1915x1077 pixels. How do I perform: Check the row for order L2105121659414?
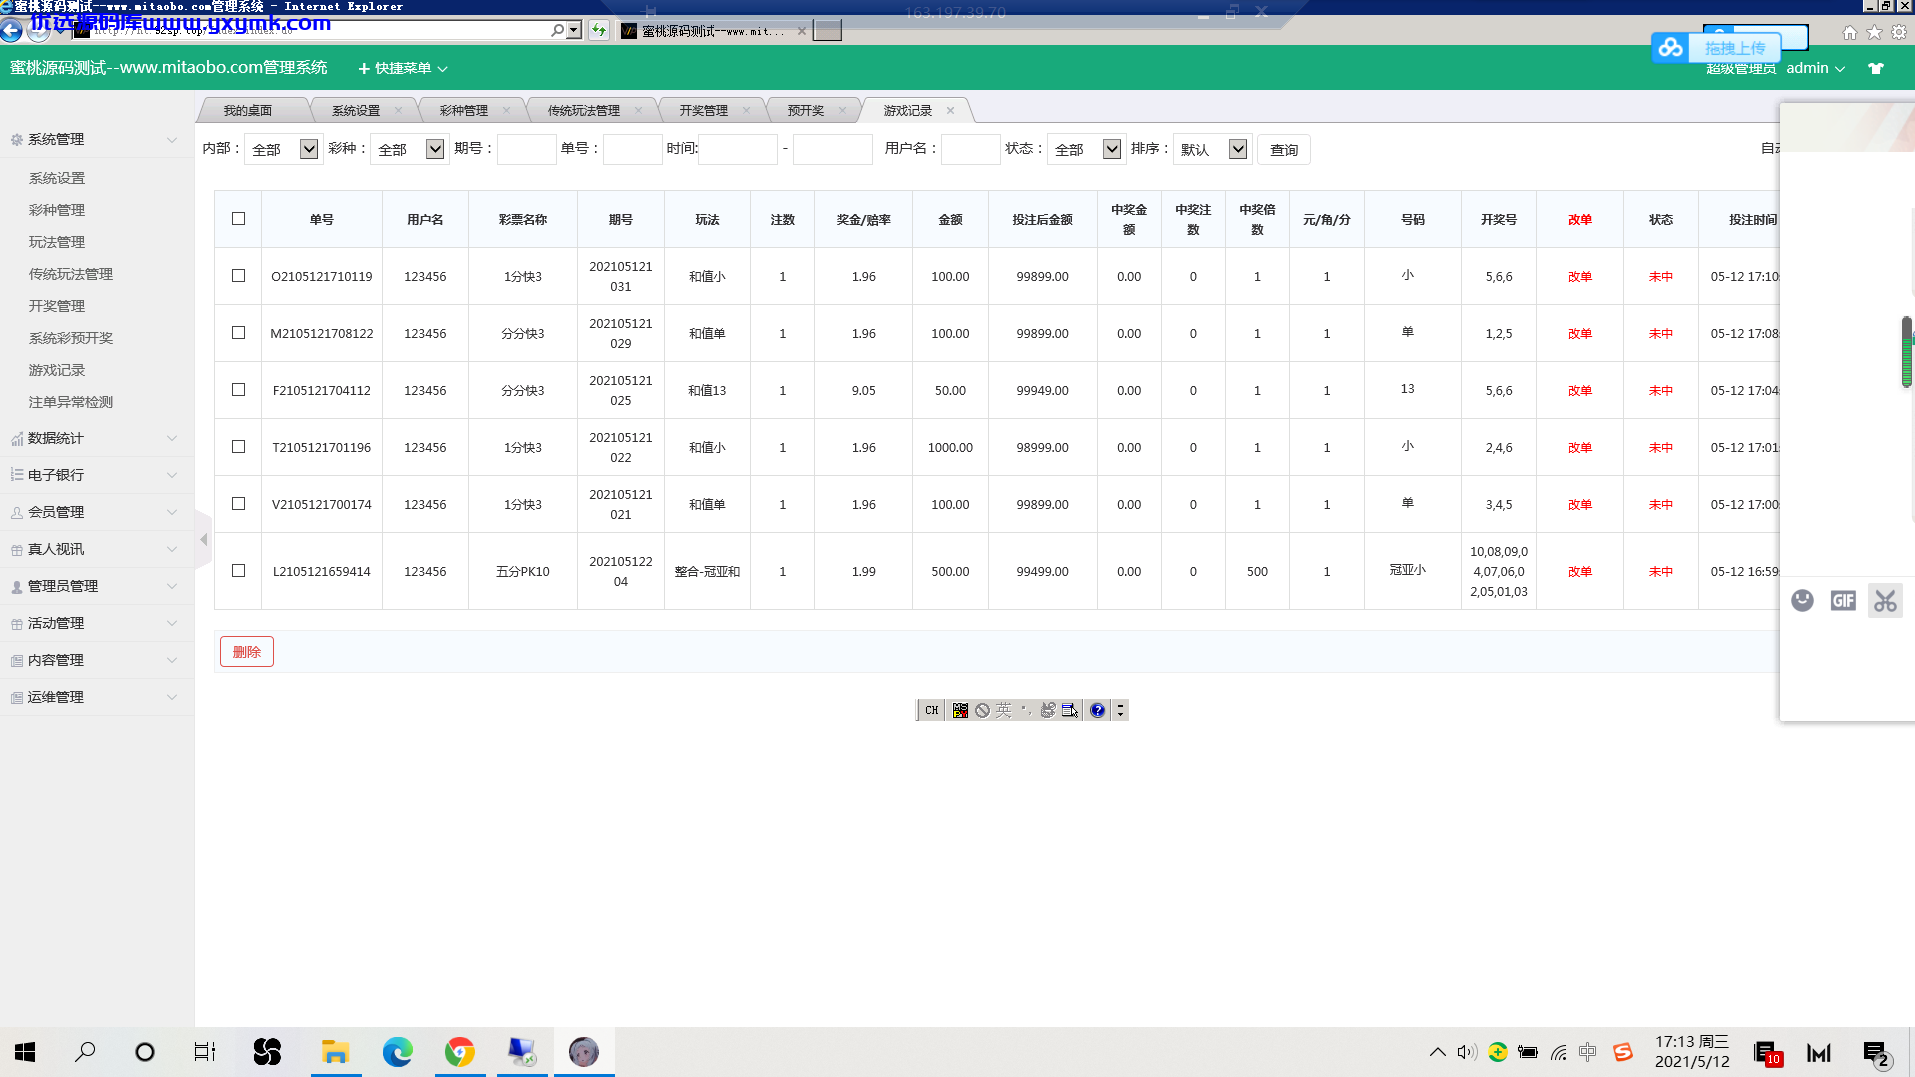(238, 571)
